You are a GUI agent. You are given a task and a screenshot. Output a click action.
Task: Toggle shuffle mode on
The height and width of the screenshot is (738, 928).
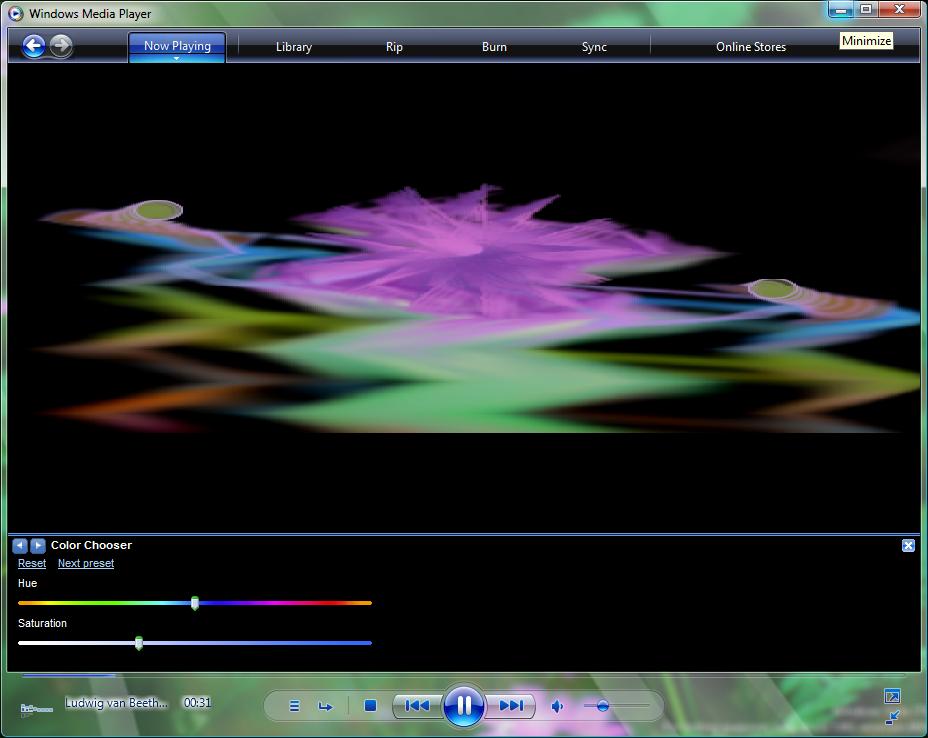295,706
